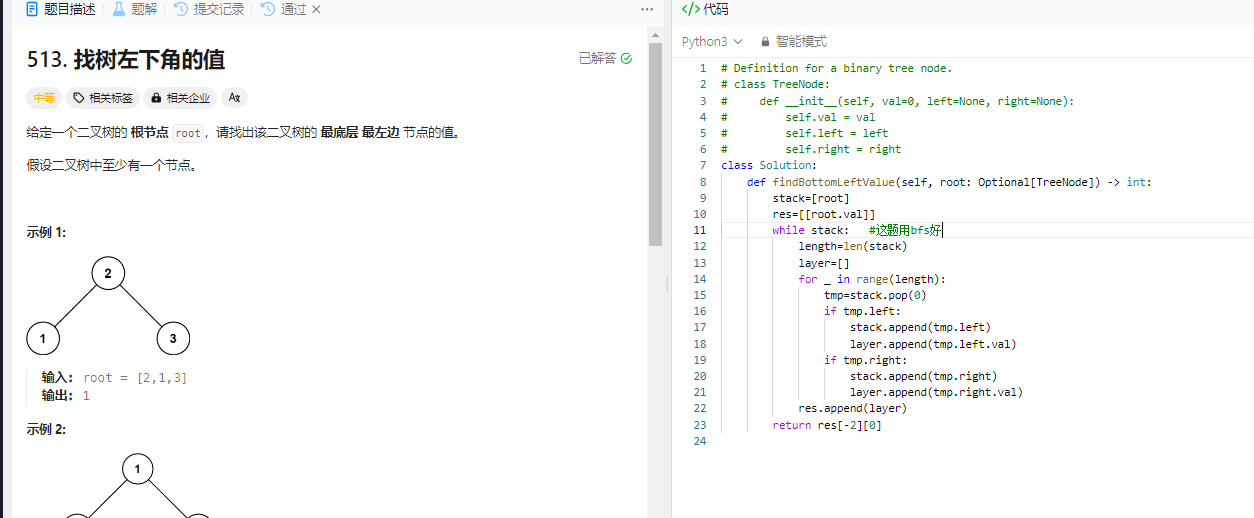Open the Python3 language dropdown

(x=712, y=41)
